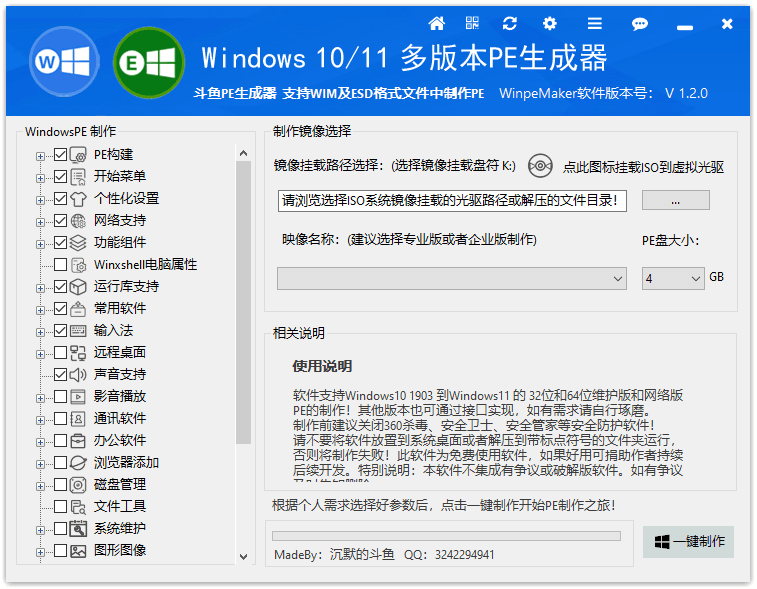Click disc icon to mount ISO

point(540,166)
